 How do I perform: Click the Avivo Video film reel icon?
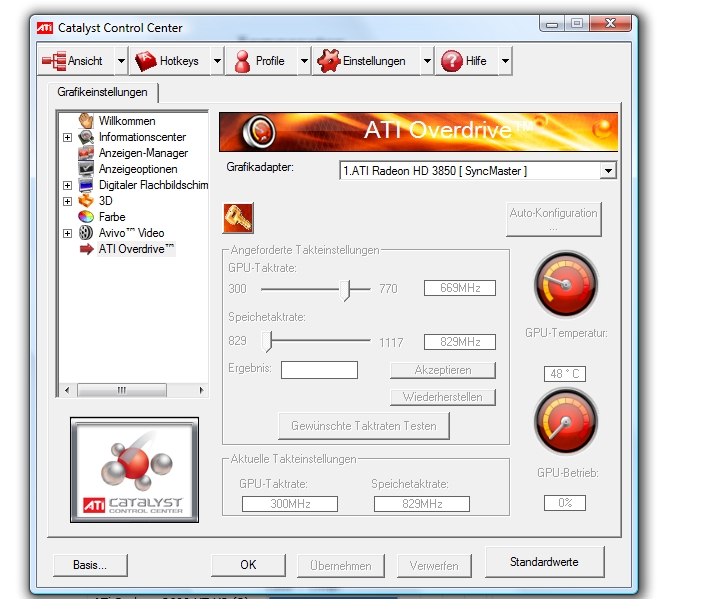pyautogui.click(x=86, y=233)
